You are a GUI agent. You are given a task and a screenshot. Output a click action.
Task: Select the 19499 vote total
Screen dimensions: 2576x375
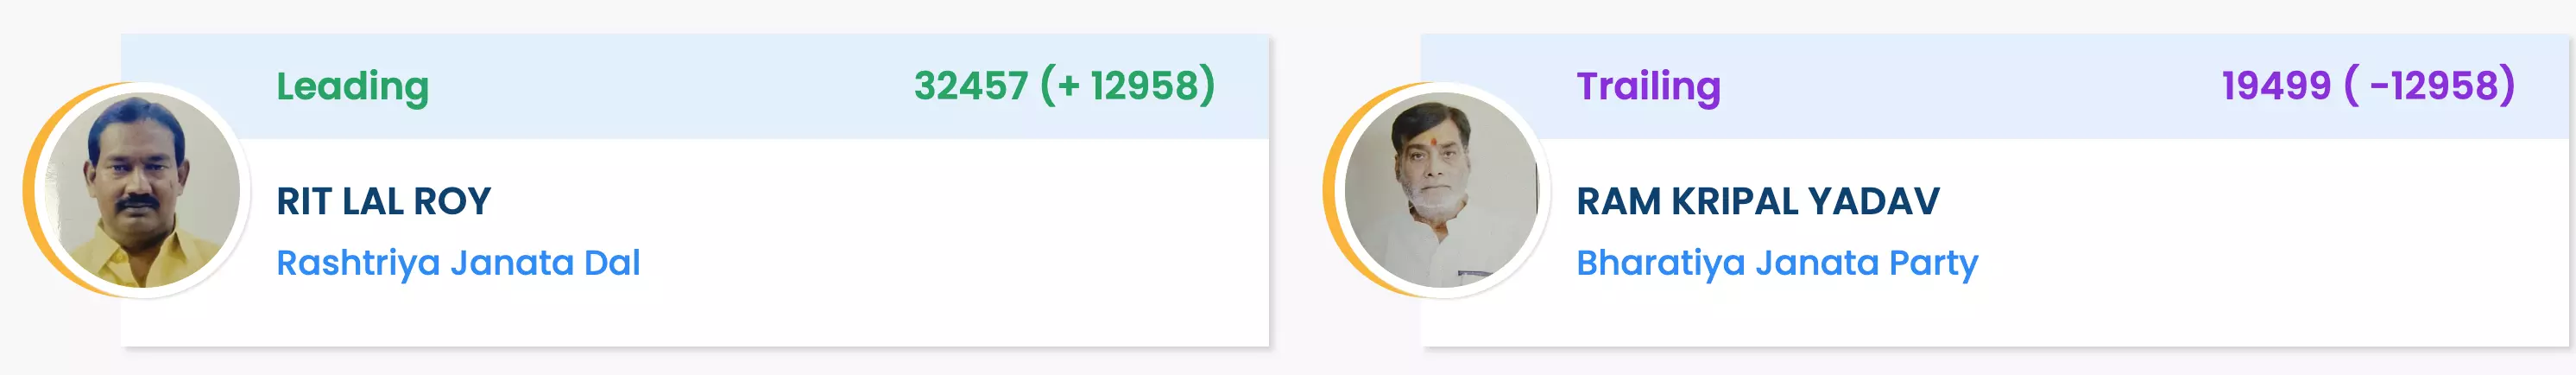click(x=2275, y=86)
